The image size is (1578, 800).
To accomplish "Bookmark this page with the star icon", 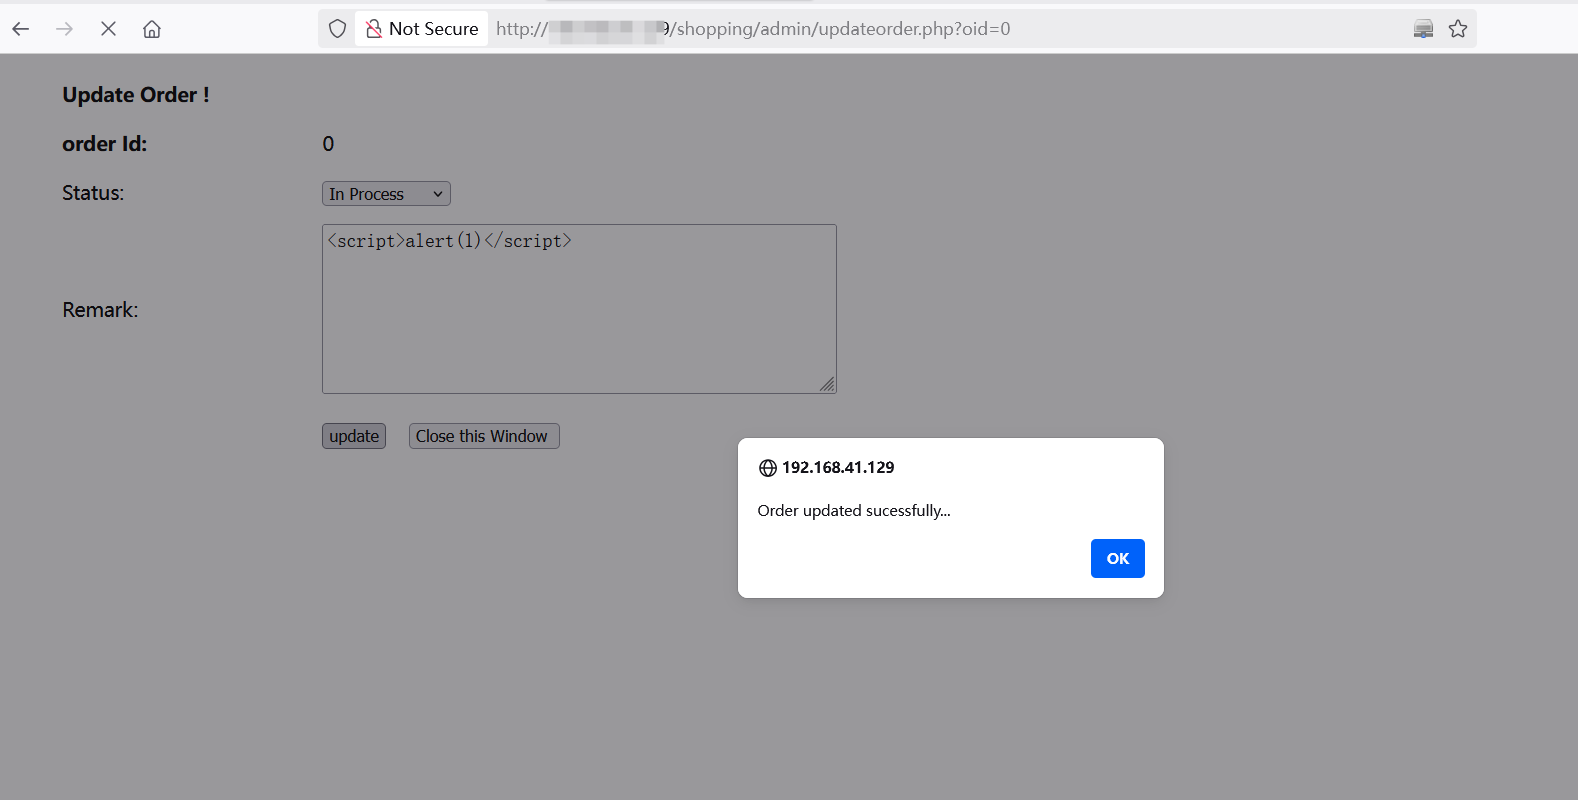I will (x=1458, y=29).
